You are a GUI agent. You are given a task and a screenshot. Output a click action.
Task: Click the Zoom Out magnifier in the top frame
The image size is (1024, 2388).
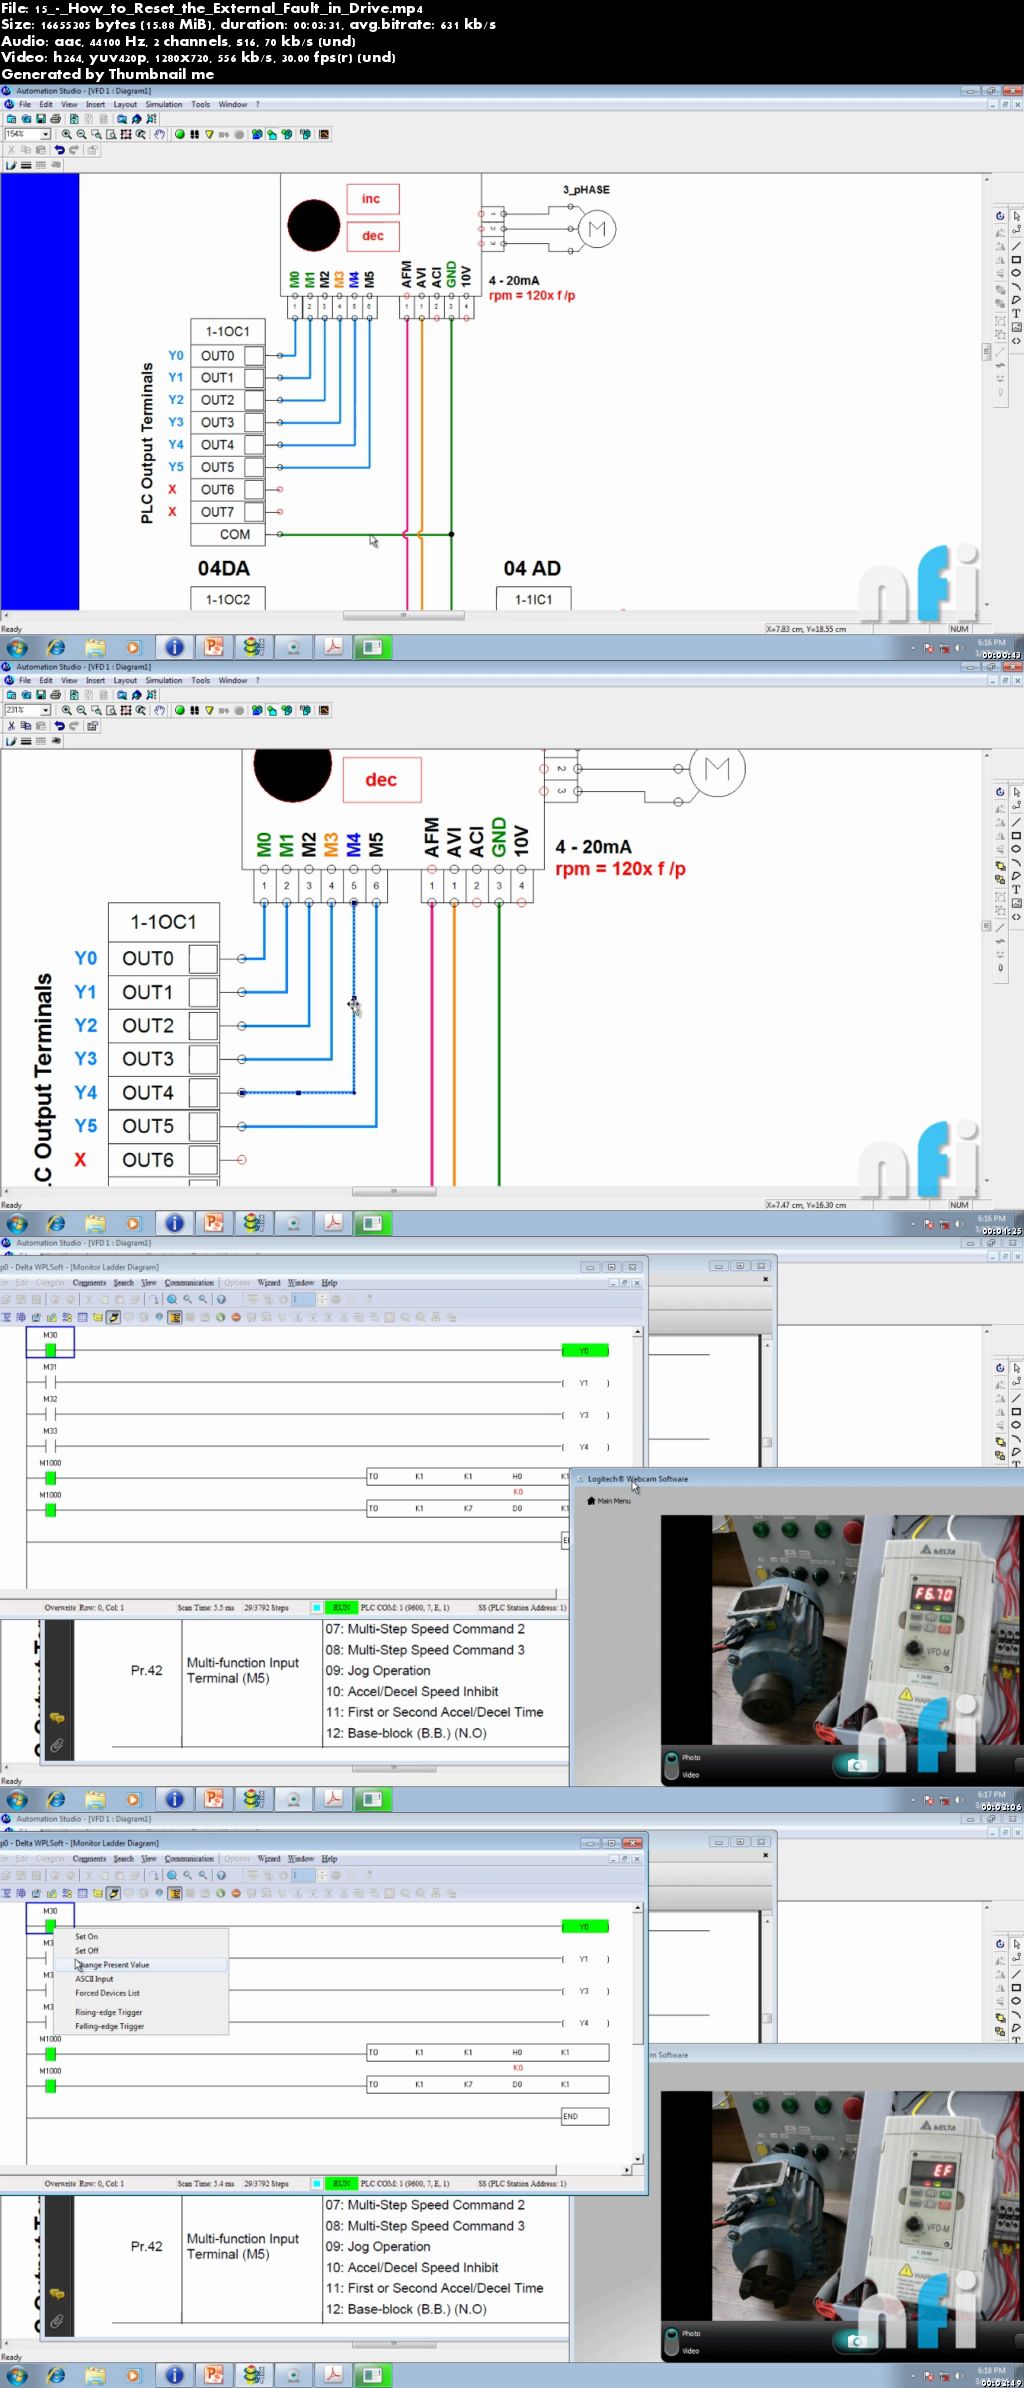pyautogui.click(x=82, y=134)
